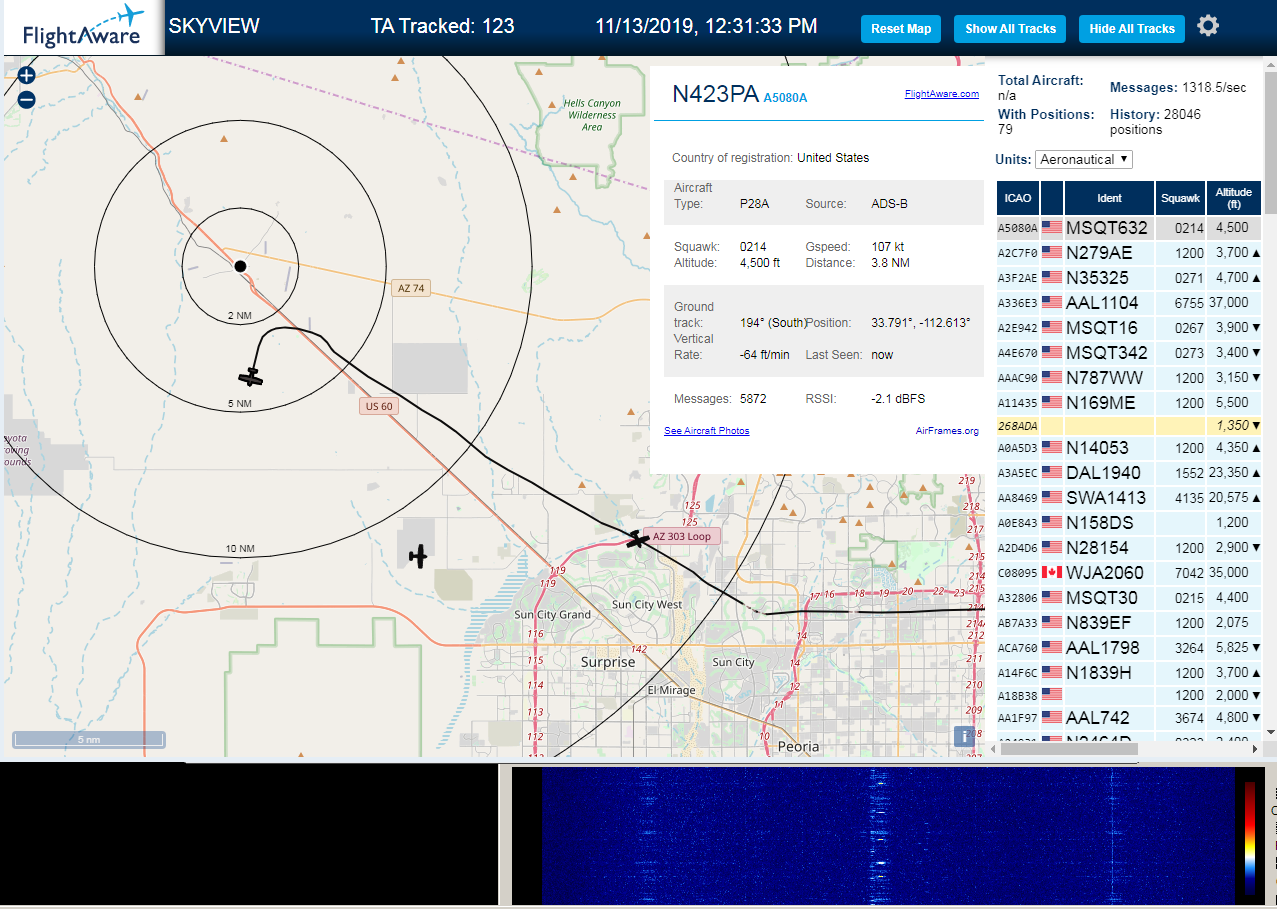Select the DAL1940 aircraft row
This screenshot has width=1277, height=909.
tap(1130, 472)
